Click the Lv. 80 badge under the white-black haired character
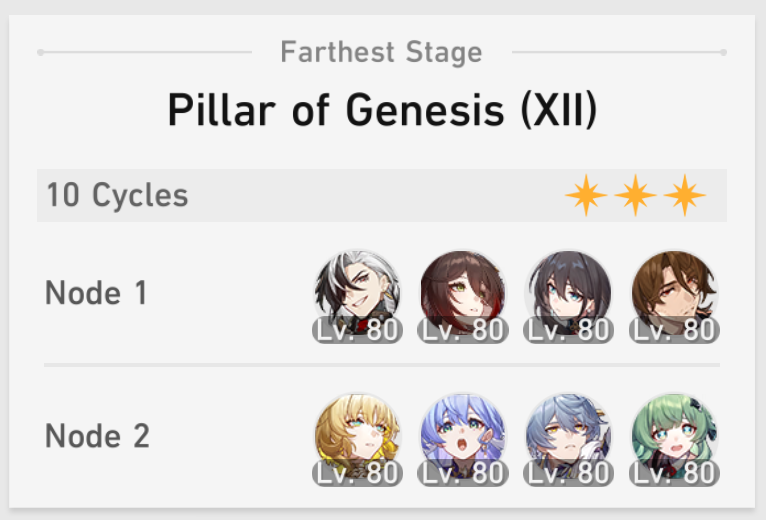 (357, 330)
